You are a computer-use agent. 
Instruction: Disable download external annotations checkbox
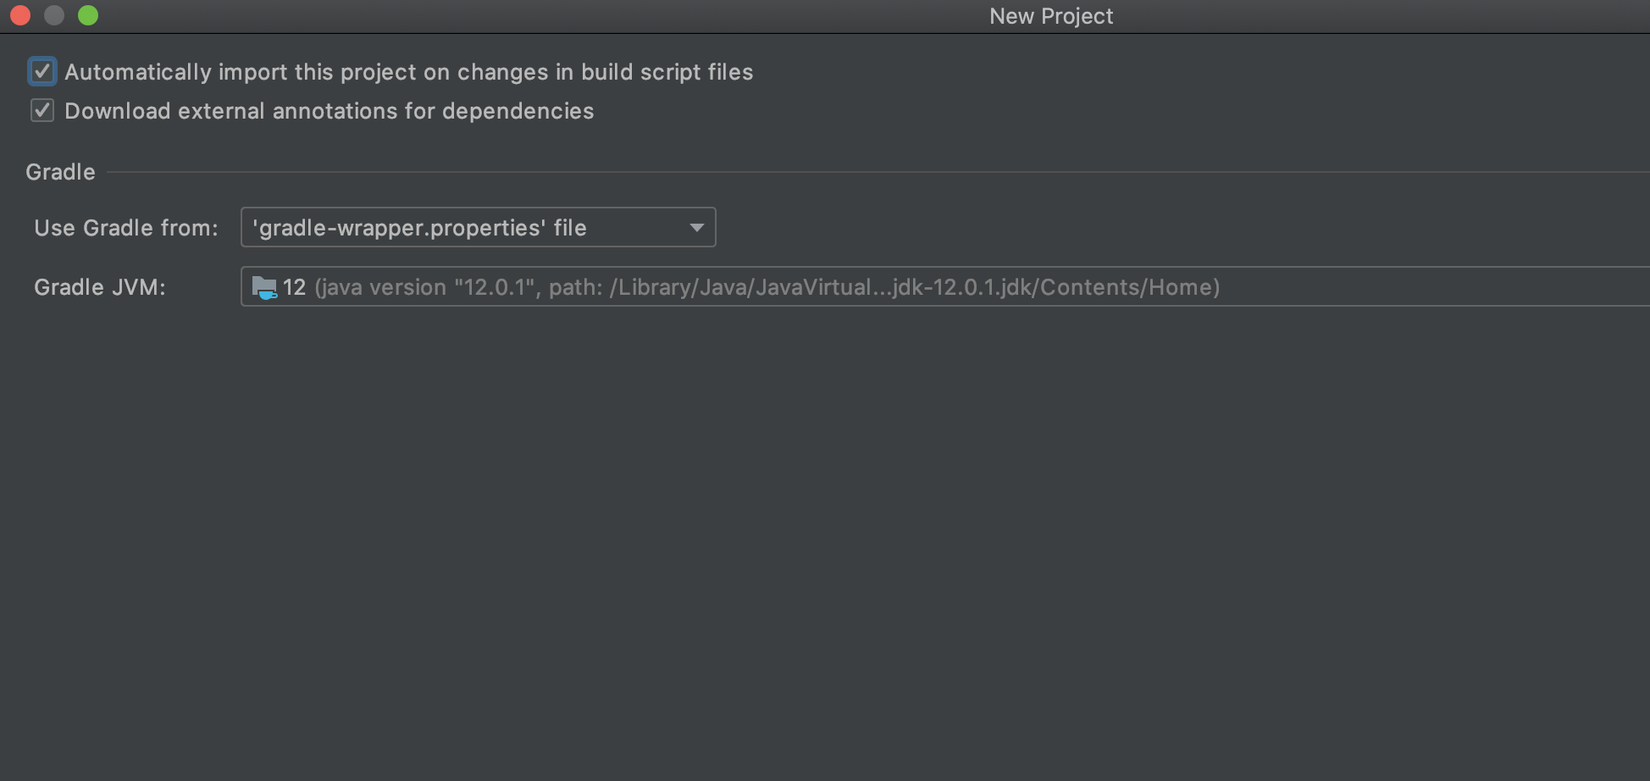(x=42, y=111)
